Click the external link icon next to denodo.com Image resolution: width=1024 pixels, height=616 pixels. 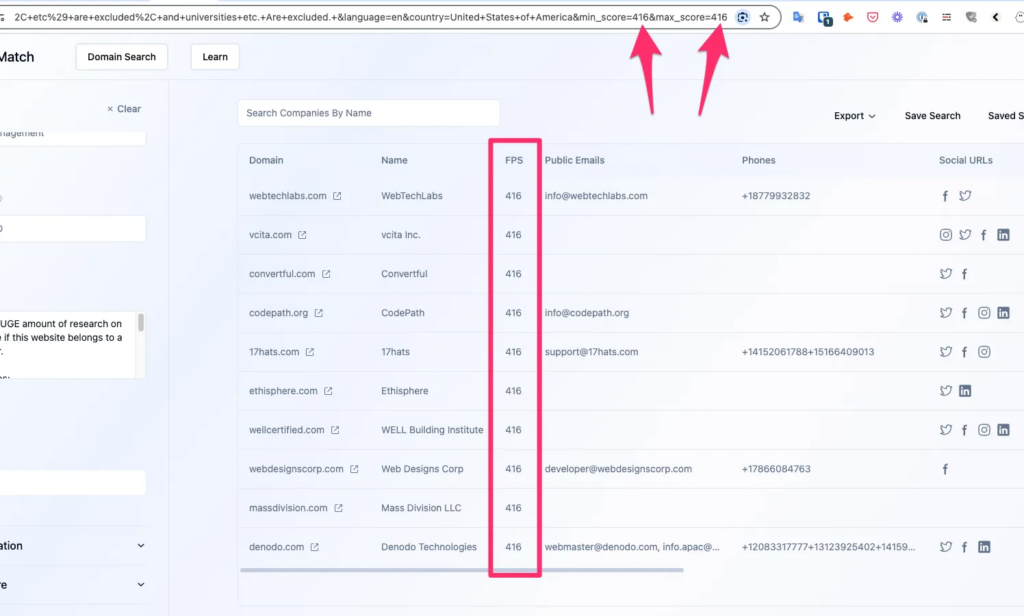click(315, 547)
